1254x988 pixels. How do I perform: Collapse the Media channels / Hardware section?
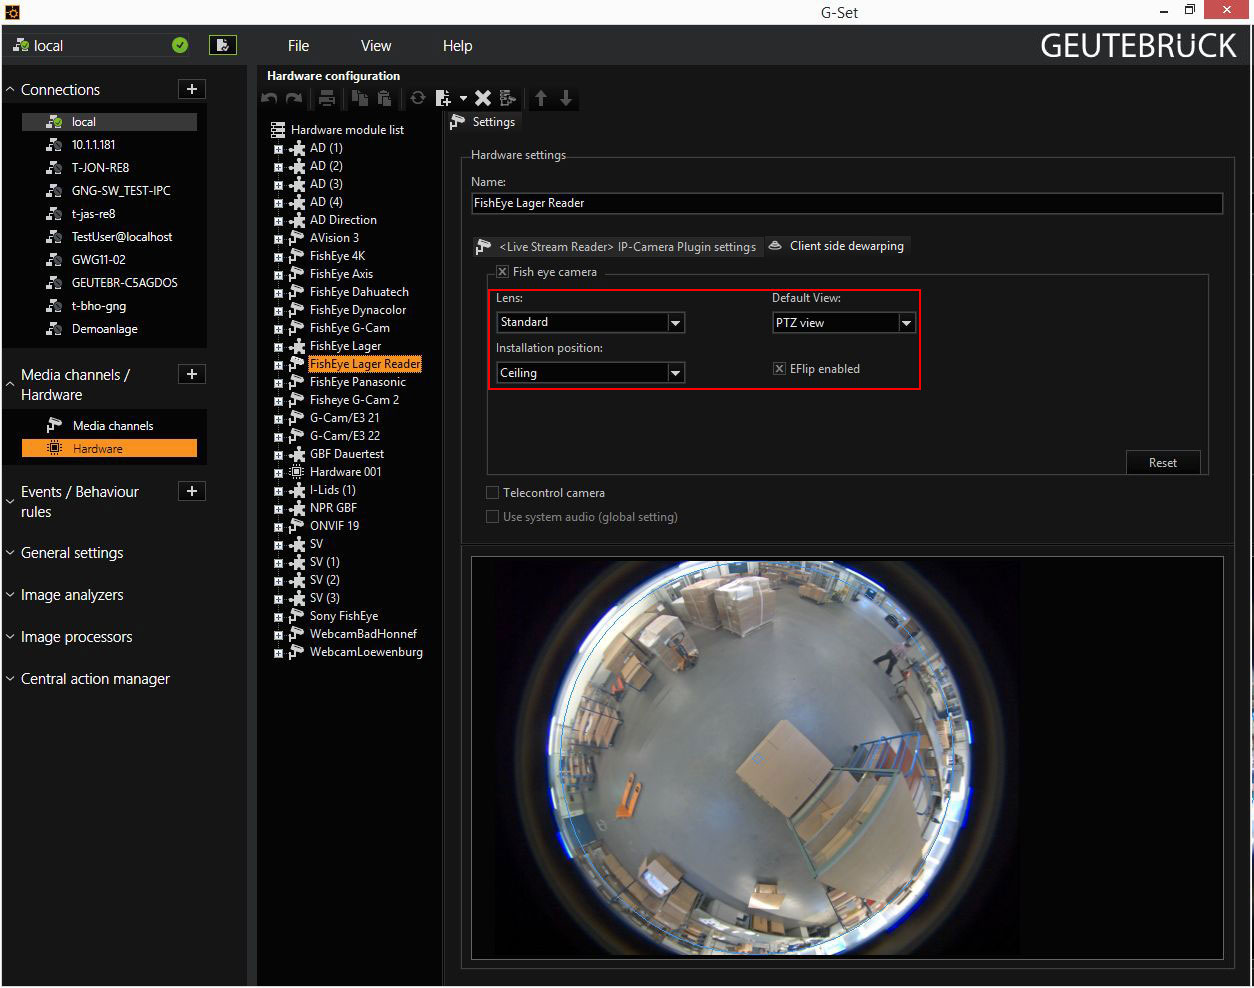click(x=10, y=384)
